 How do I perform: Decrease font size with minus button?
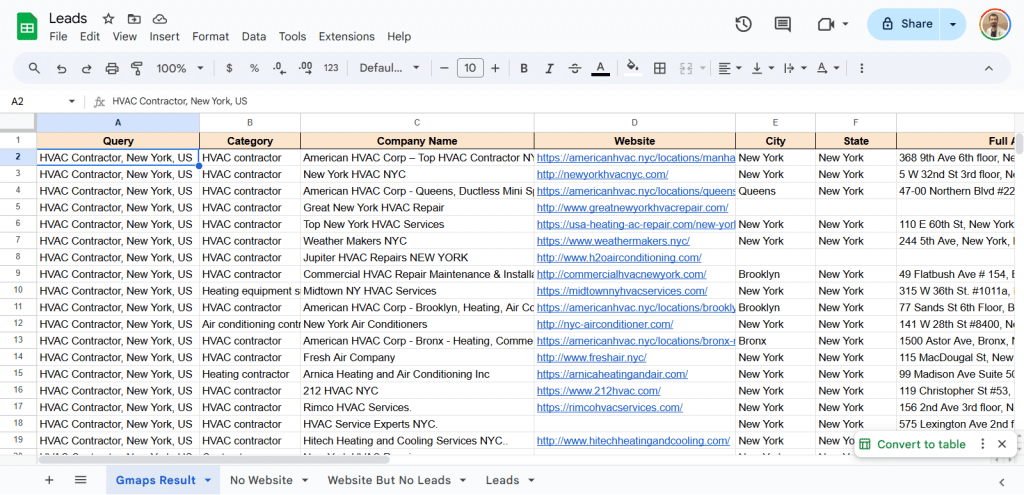[x=444, y=68]
